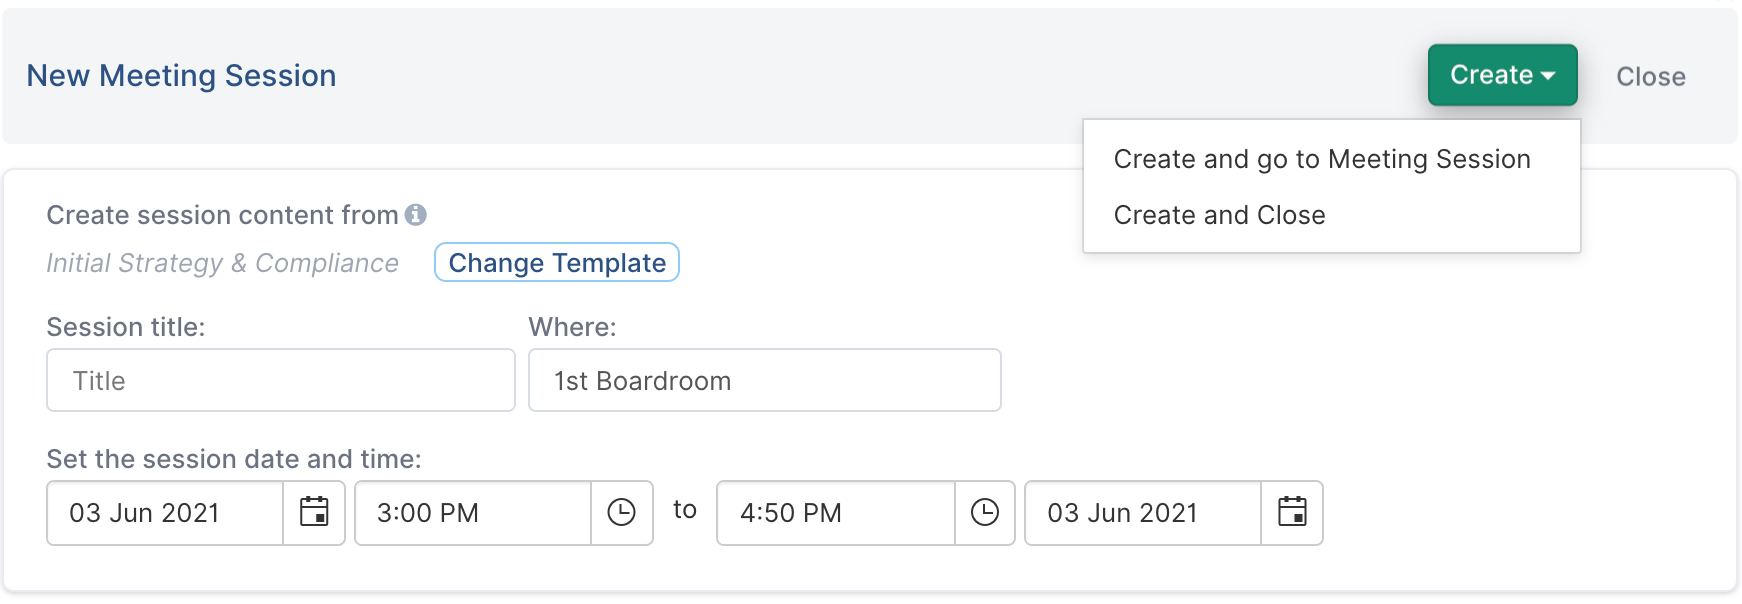Click the end date field after 4:50 PM

[x=1143, y=513]
